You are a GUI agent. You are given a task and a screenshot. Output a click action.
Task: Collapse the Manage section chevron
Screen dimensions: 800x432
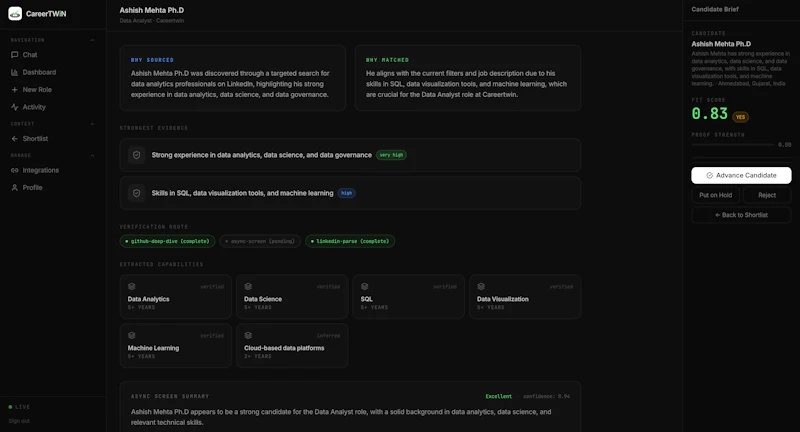(x=92, y=155)
